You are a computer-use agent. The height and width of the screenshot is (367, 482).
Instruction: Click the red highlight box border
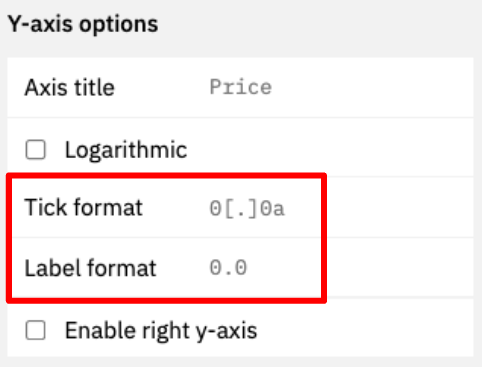coord(167,175)
